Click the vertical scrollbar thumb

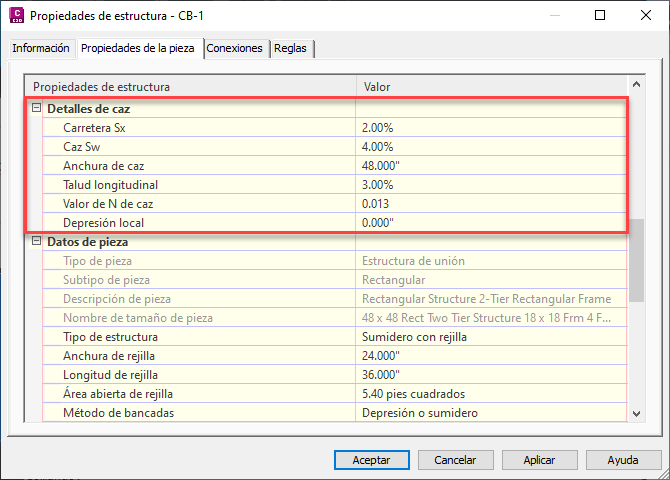[636, 260]
